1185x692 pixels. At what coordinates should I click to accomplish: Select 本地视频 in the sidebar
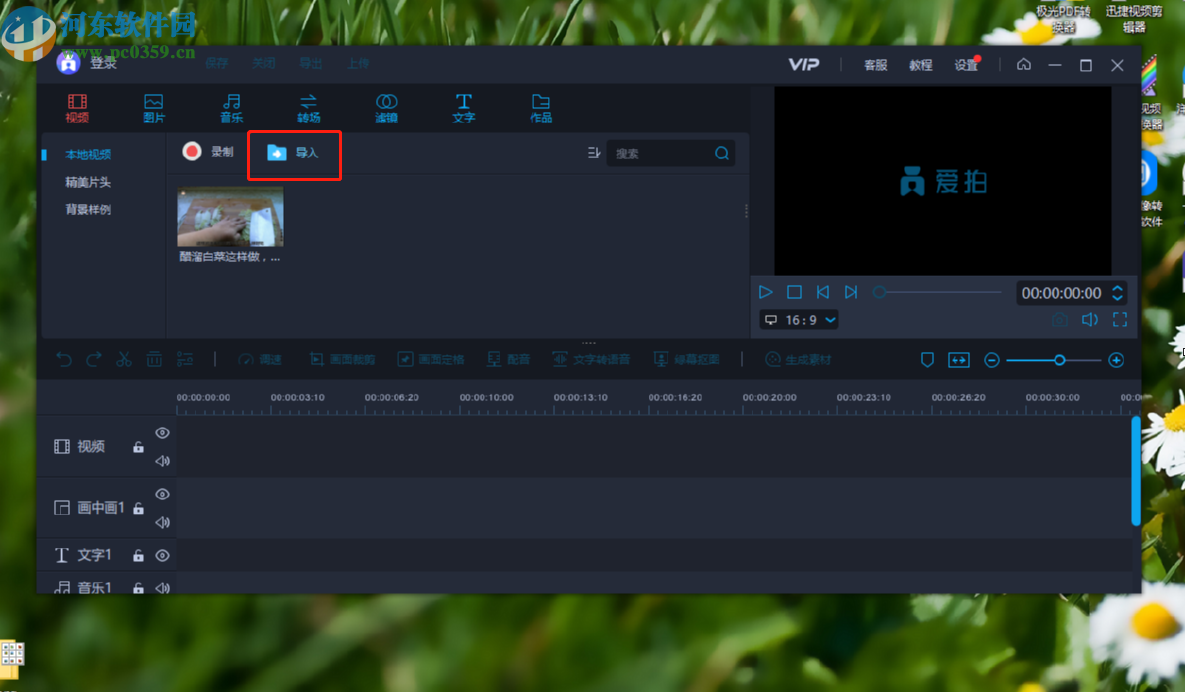[88, 154]
